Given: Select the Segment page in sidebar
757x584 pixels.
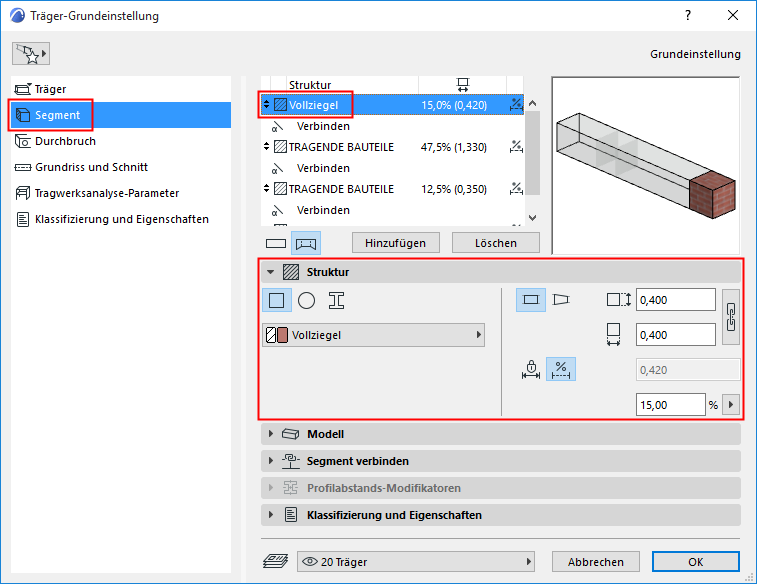Looking at the screenshot, I should (121, 115).
